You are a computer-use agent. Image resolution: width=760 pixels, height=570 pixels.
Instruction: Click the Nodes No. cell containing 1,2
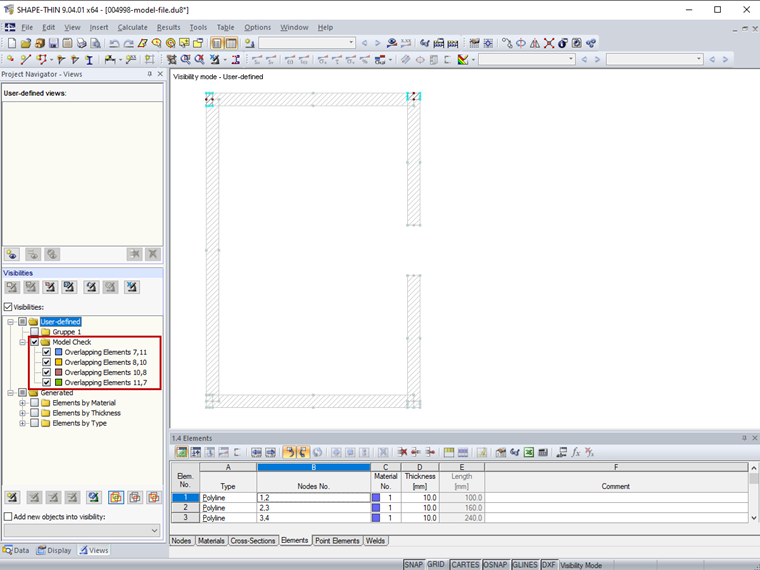(314, 497)
